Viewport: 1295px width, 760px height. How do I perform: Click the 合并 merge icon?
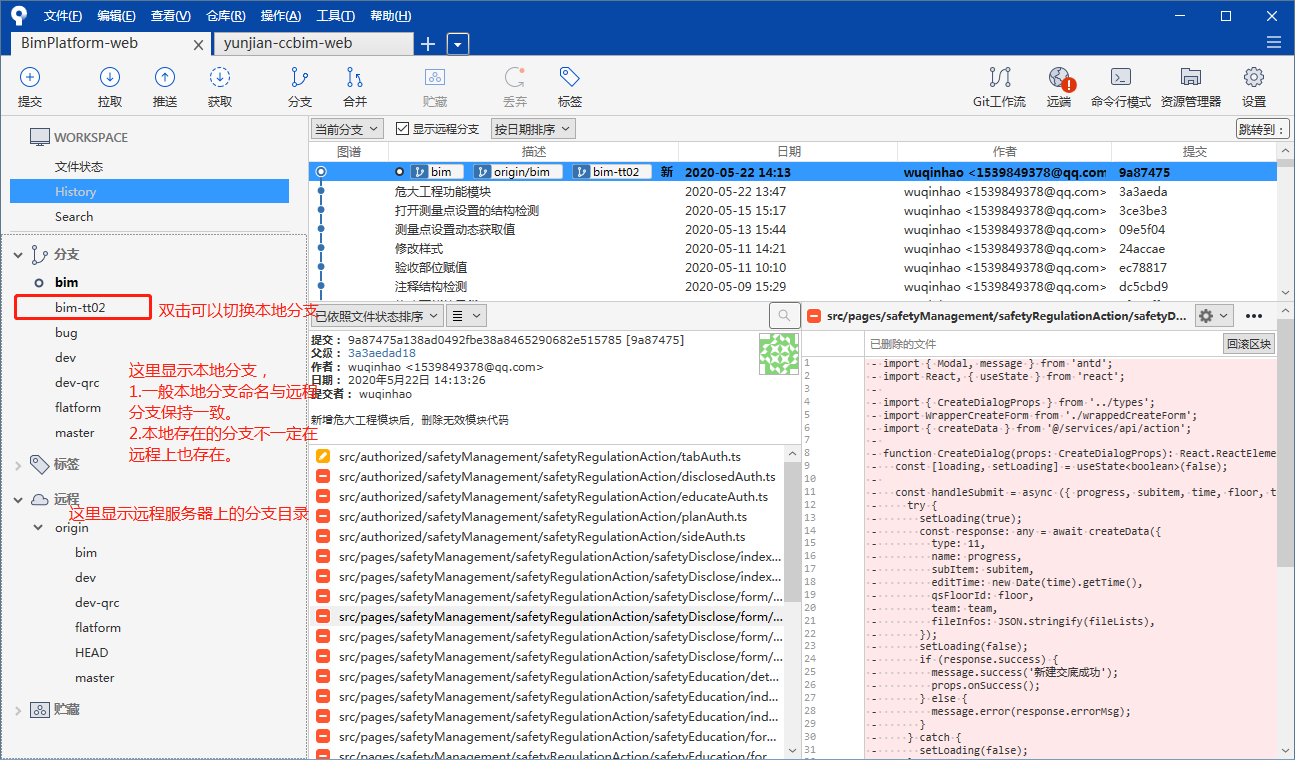(355, 78)
